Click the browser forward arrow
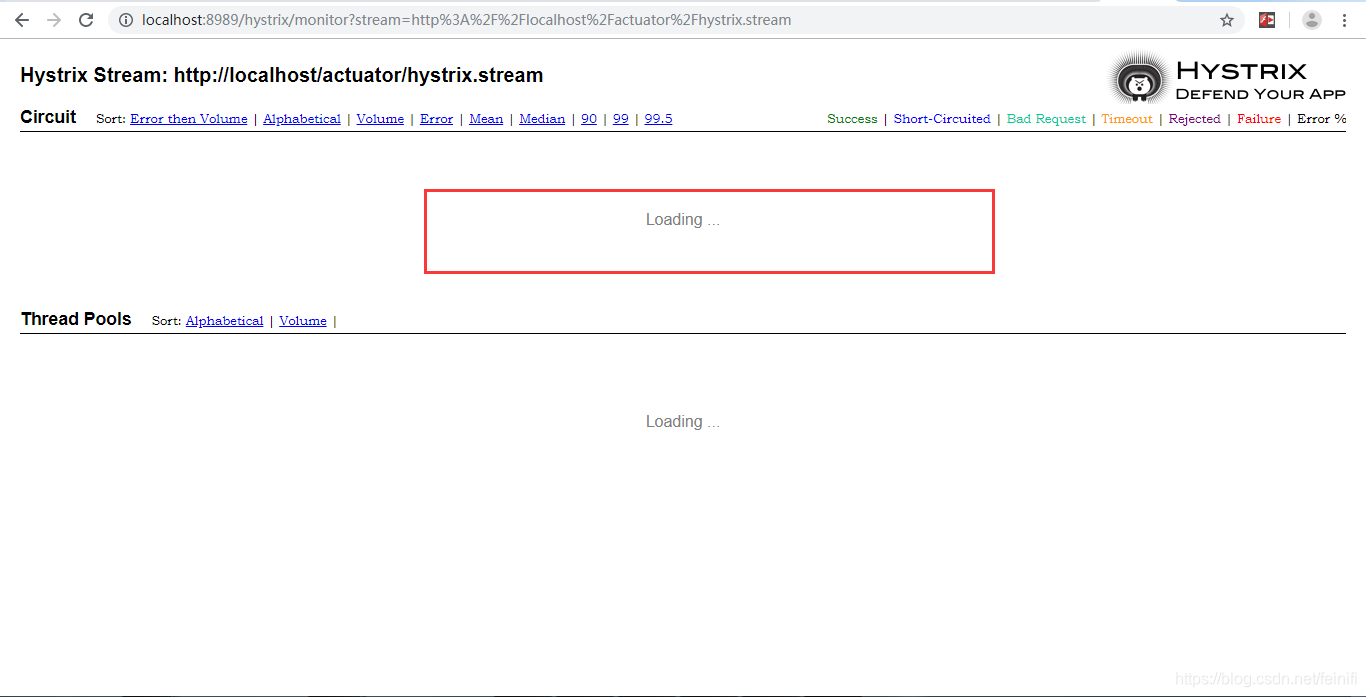 point(54,20)
